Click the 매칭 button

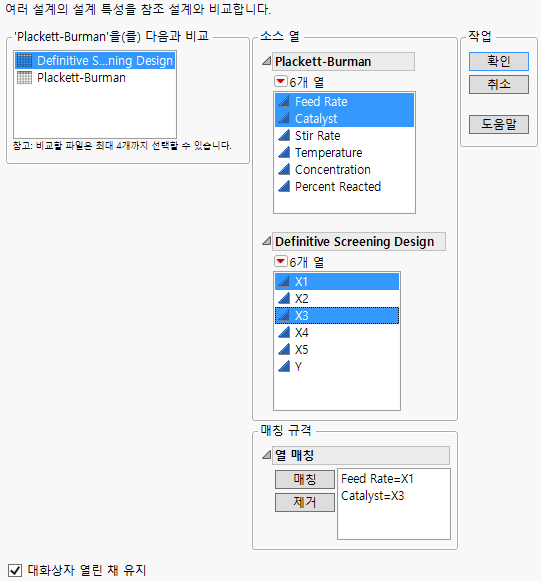305,479
